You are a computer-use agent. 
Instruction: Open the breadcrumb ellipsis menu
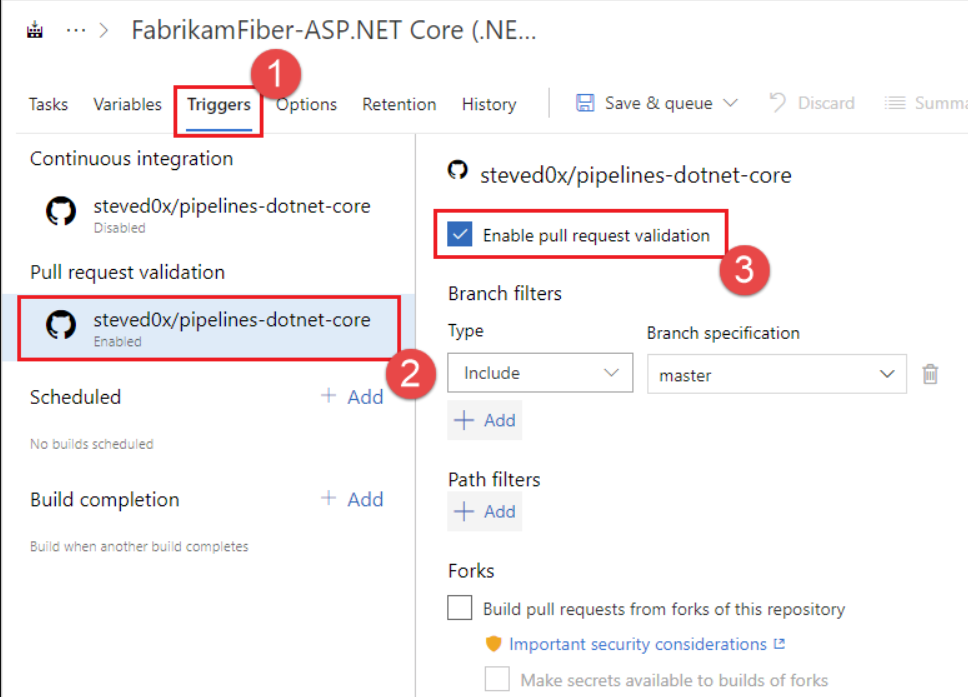click(x=76, y=30)
